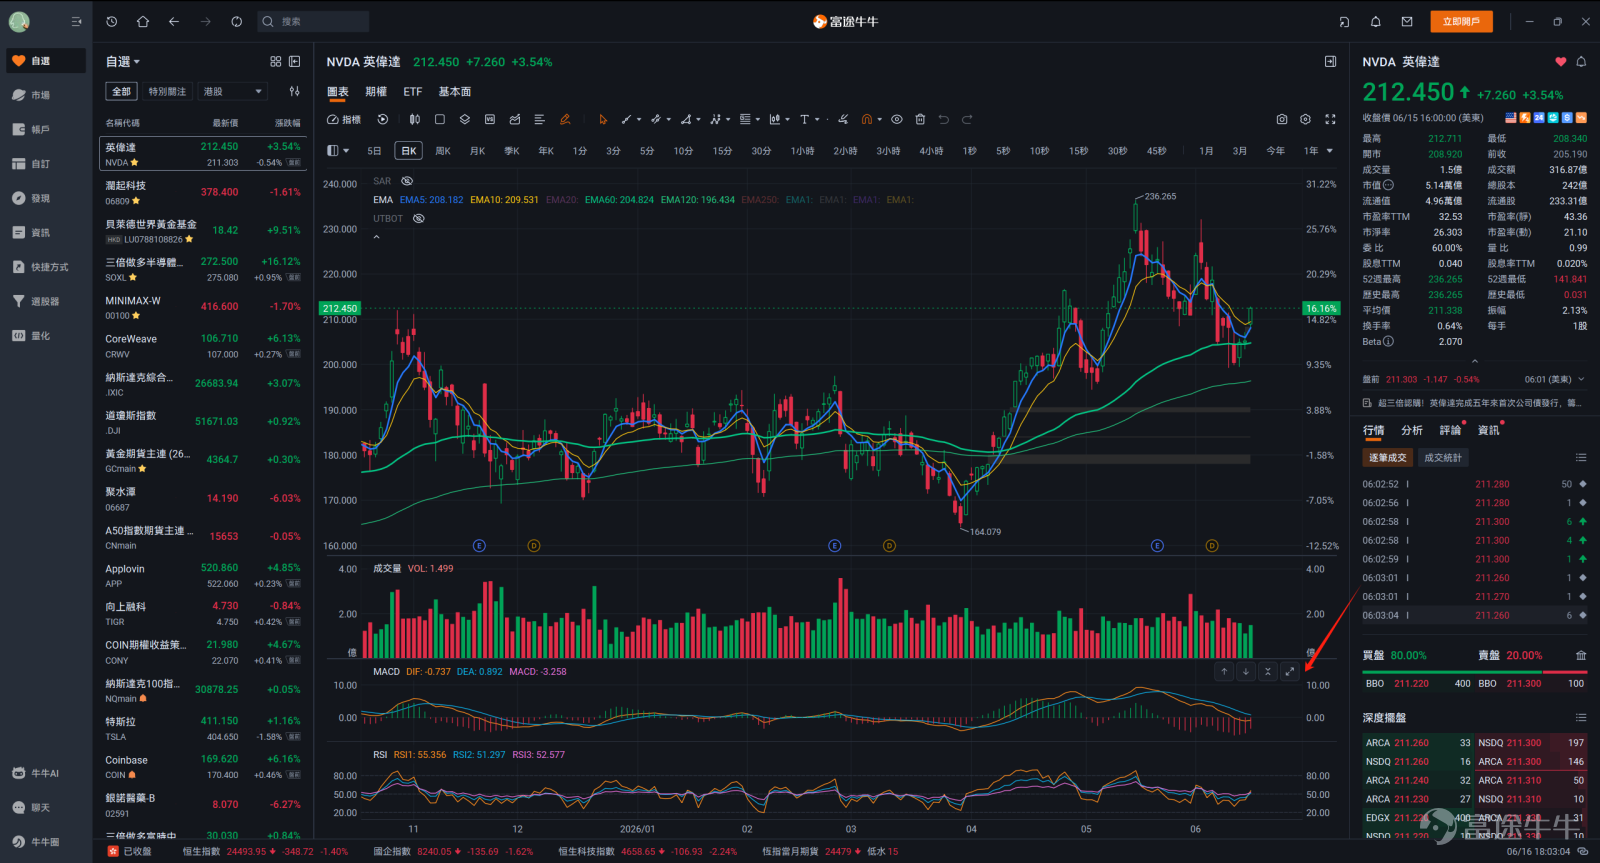Select 特斯拉 TSLA row in watchlist

point(203,728)
